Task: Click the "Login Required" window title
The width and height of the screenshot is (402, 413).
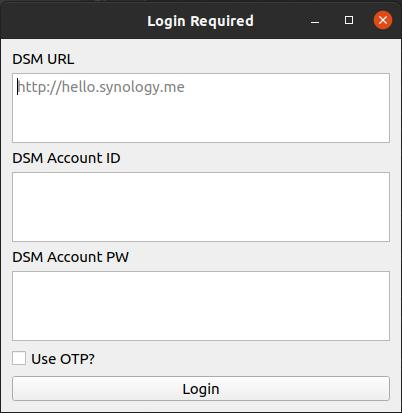Action: click(200, 21)
